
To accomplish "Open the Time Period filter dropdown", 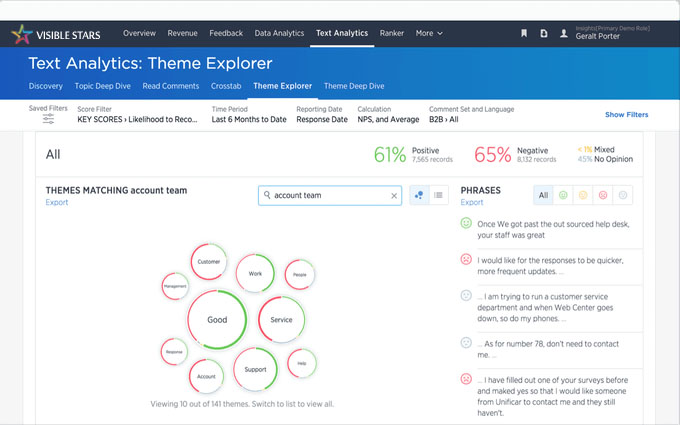I will pyautogui.click(x=249, y=119).
